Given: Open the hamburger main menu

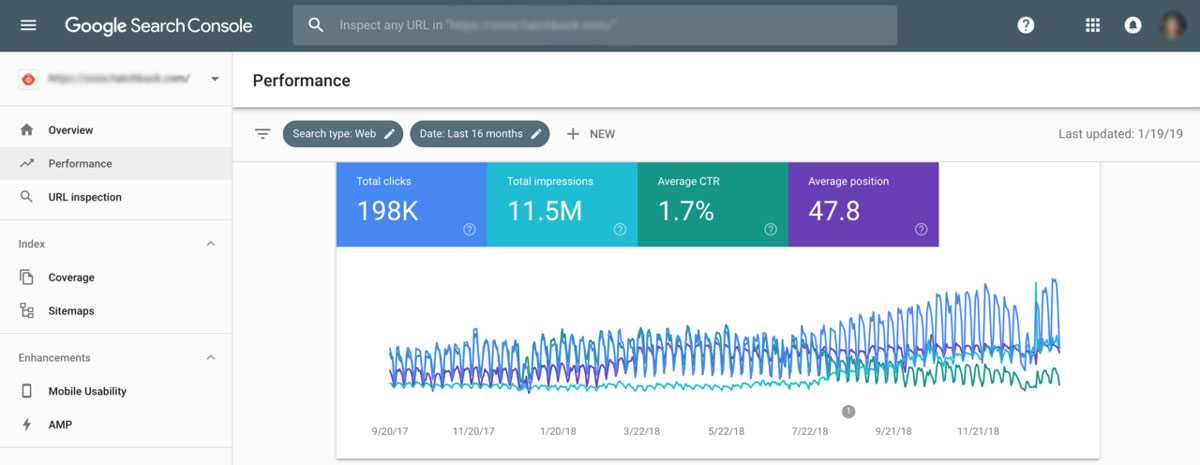Looking at the screenshot, I should point(28,26).
